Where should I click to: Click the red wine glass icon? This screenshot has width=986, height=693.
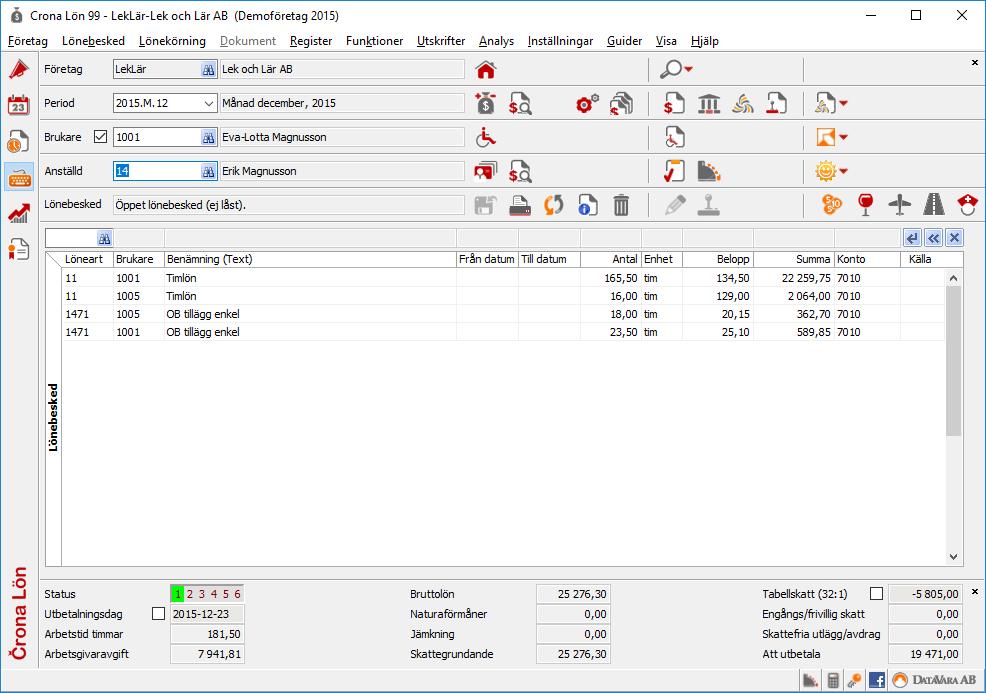[x=865, y=205]
